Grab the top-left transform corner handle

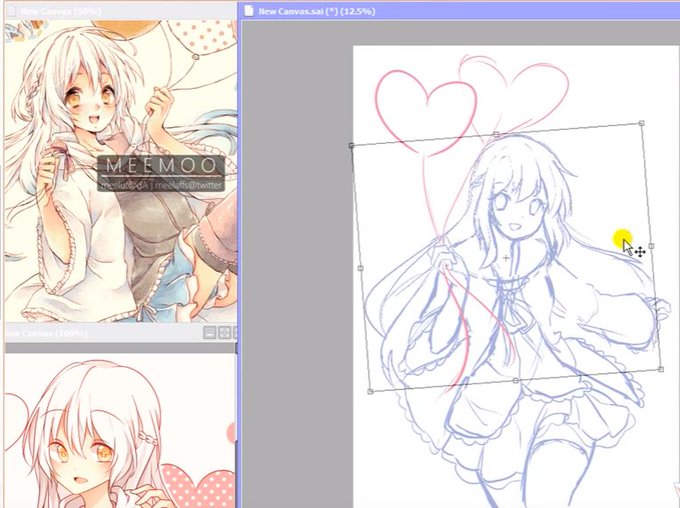(351, 146)
